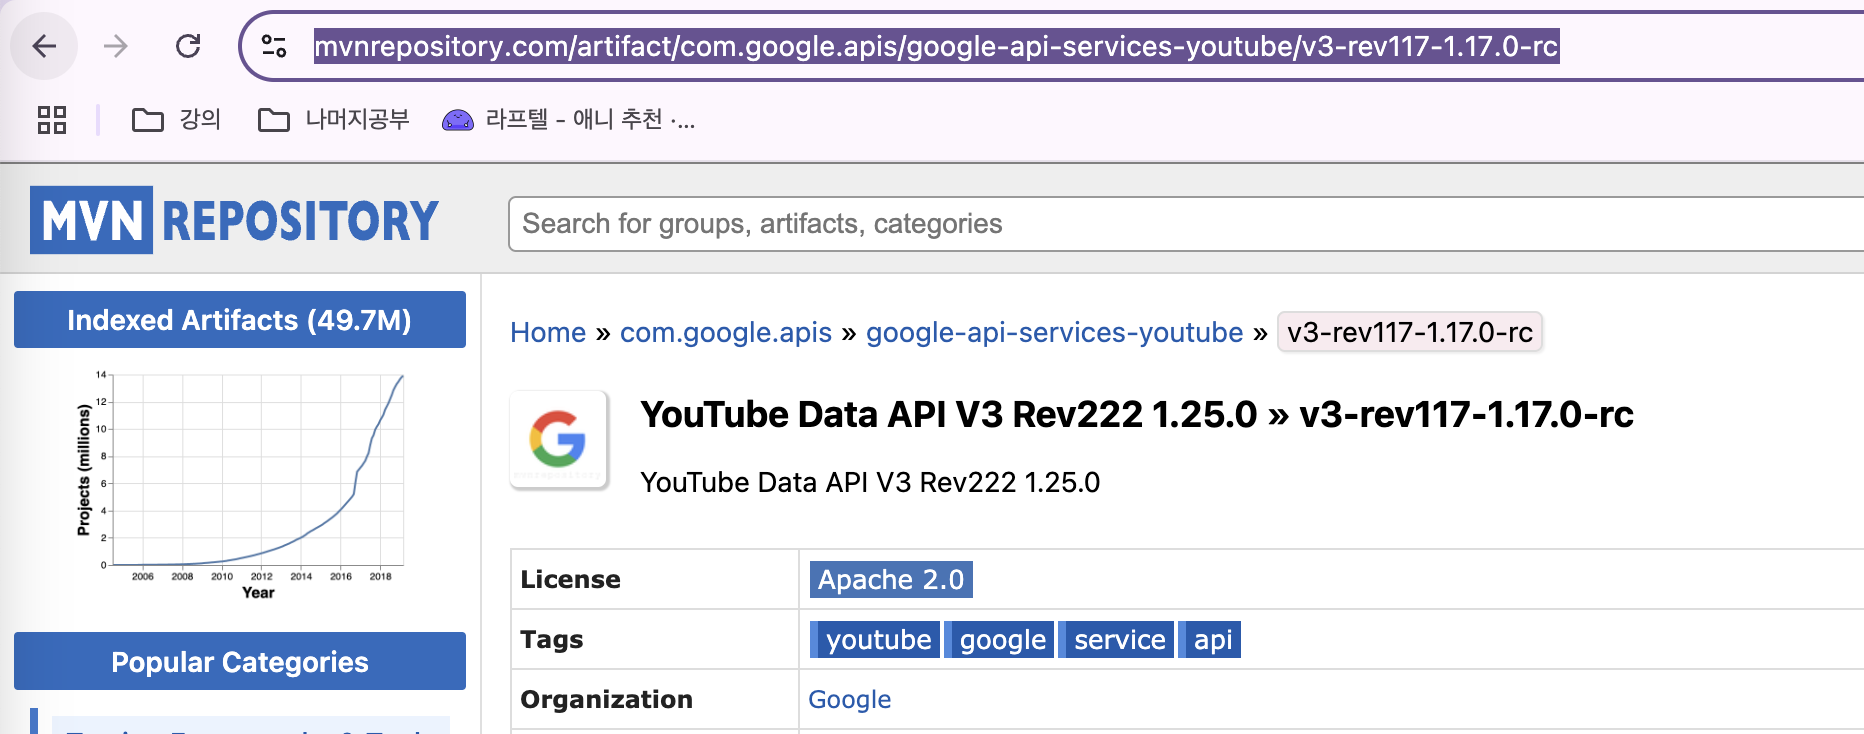Focus the artifact search field
This screenshot has height=734, width=1864.
click(1186, 224)
